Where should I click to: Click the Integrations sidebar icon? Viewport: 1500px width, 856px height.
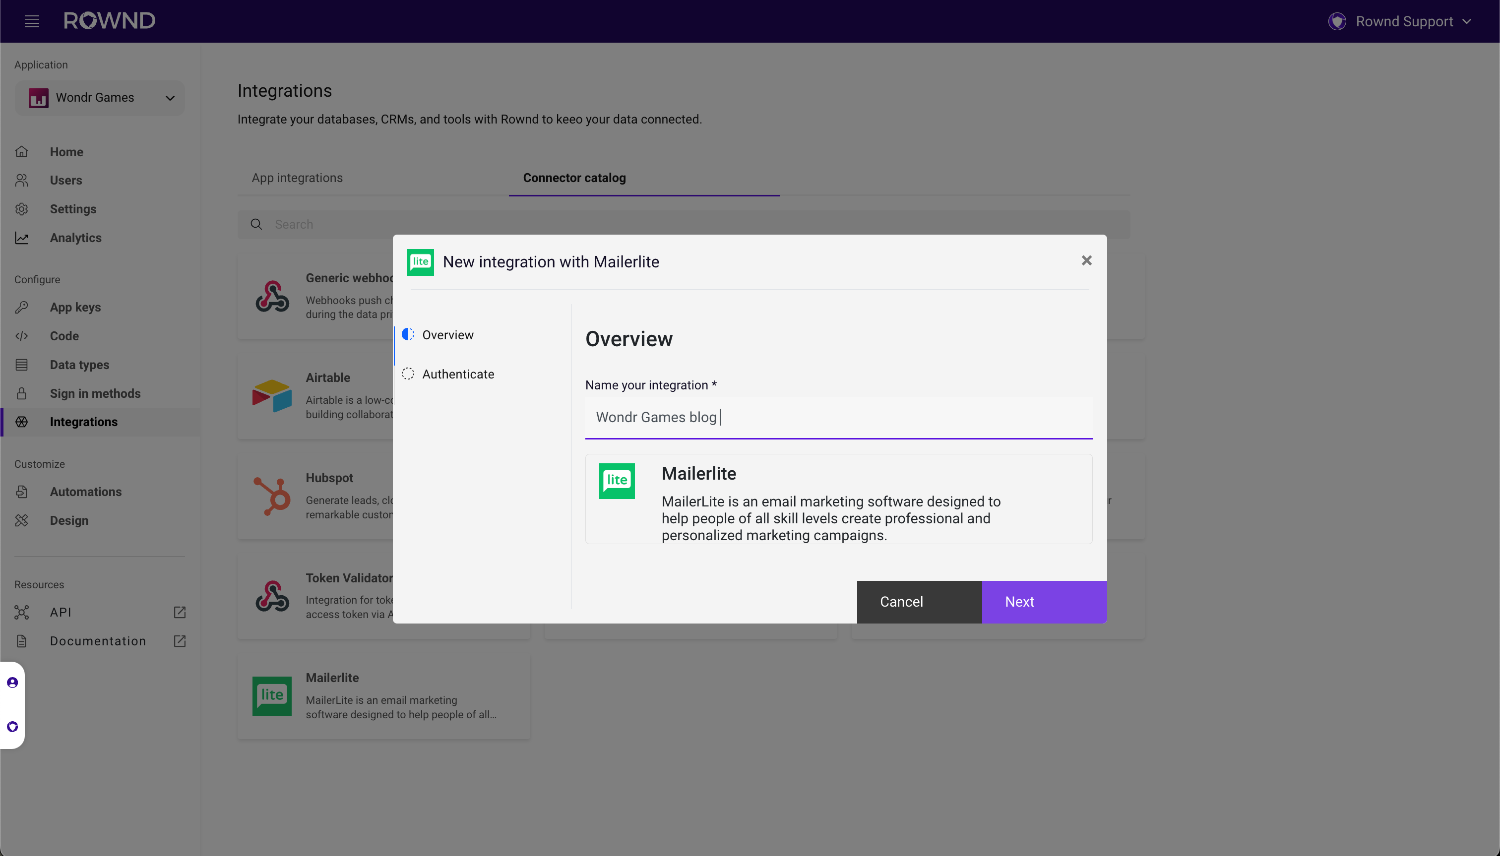click(x=22, y=422)
